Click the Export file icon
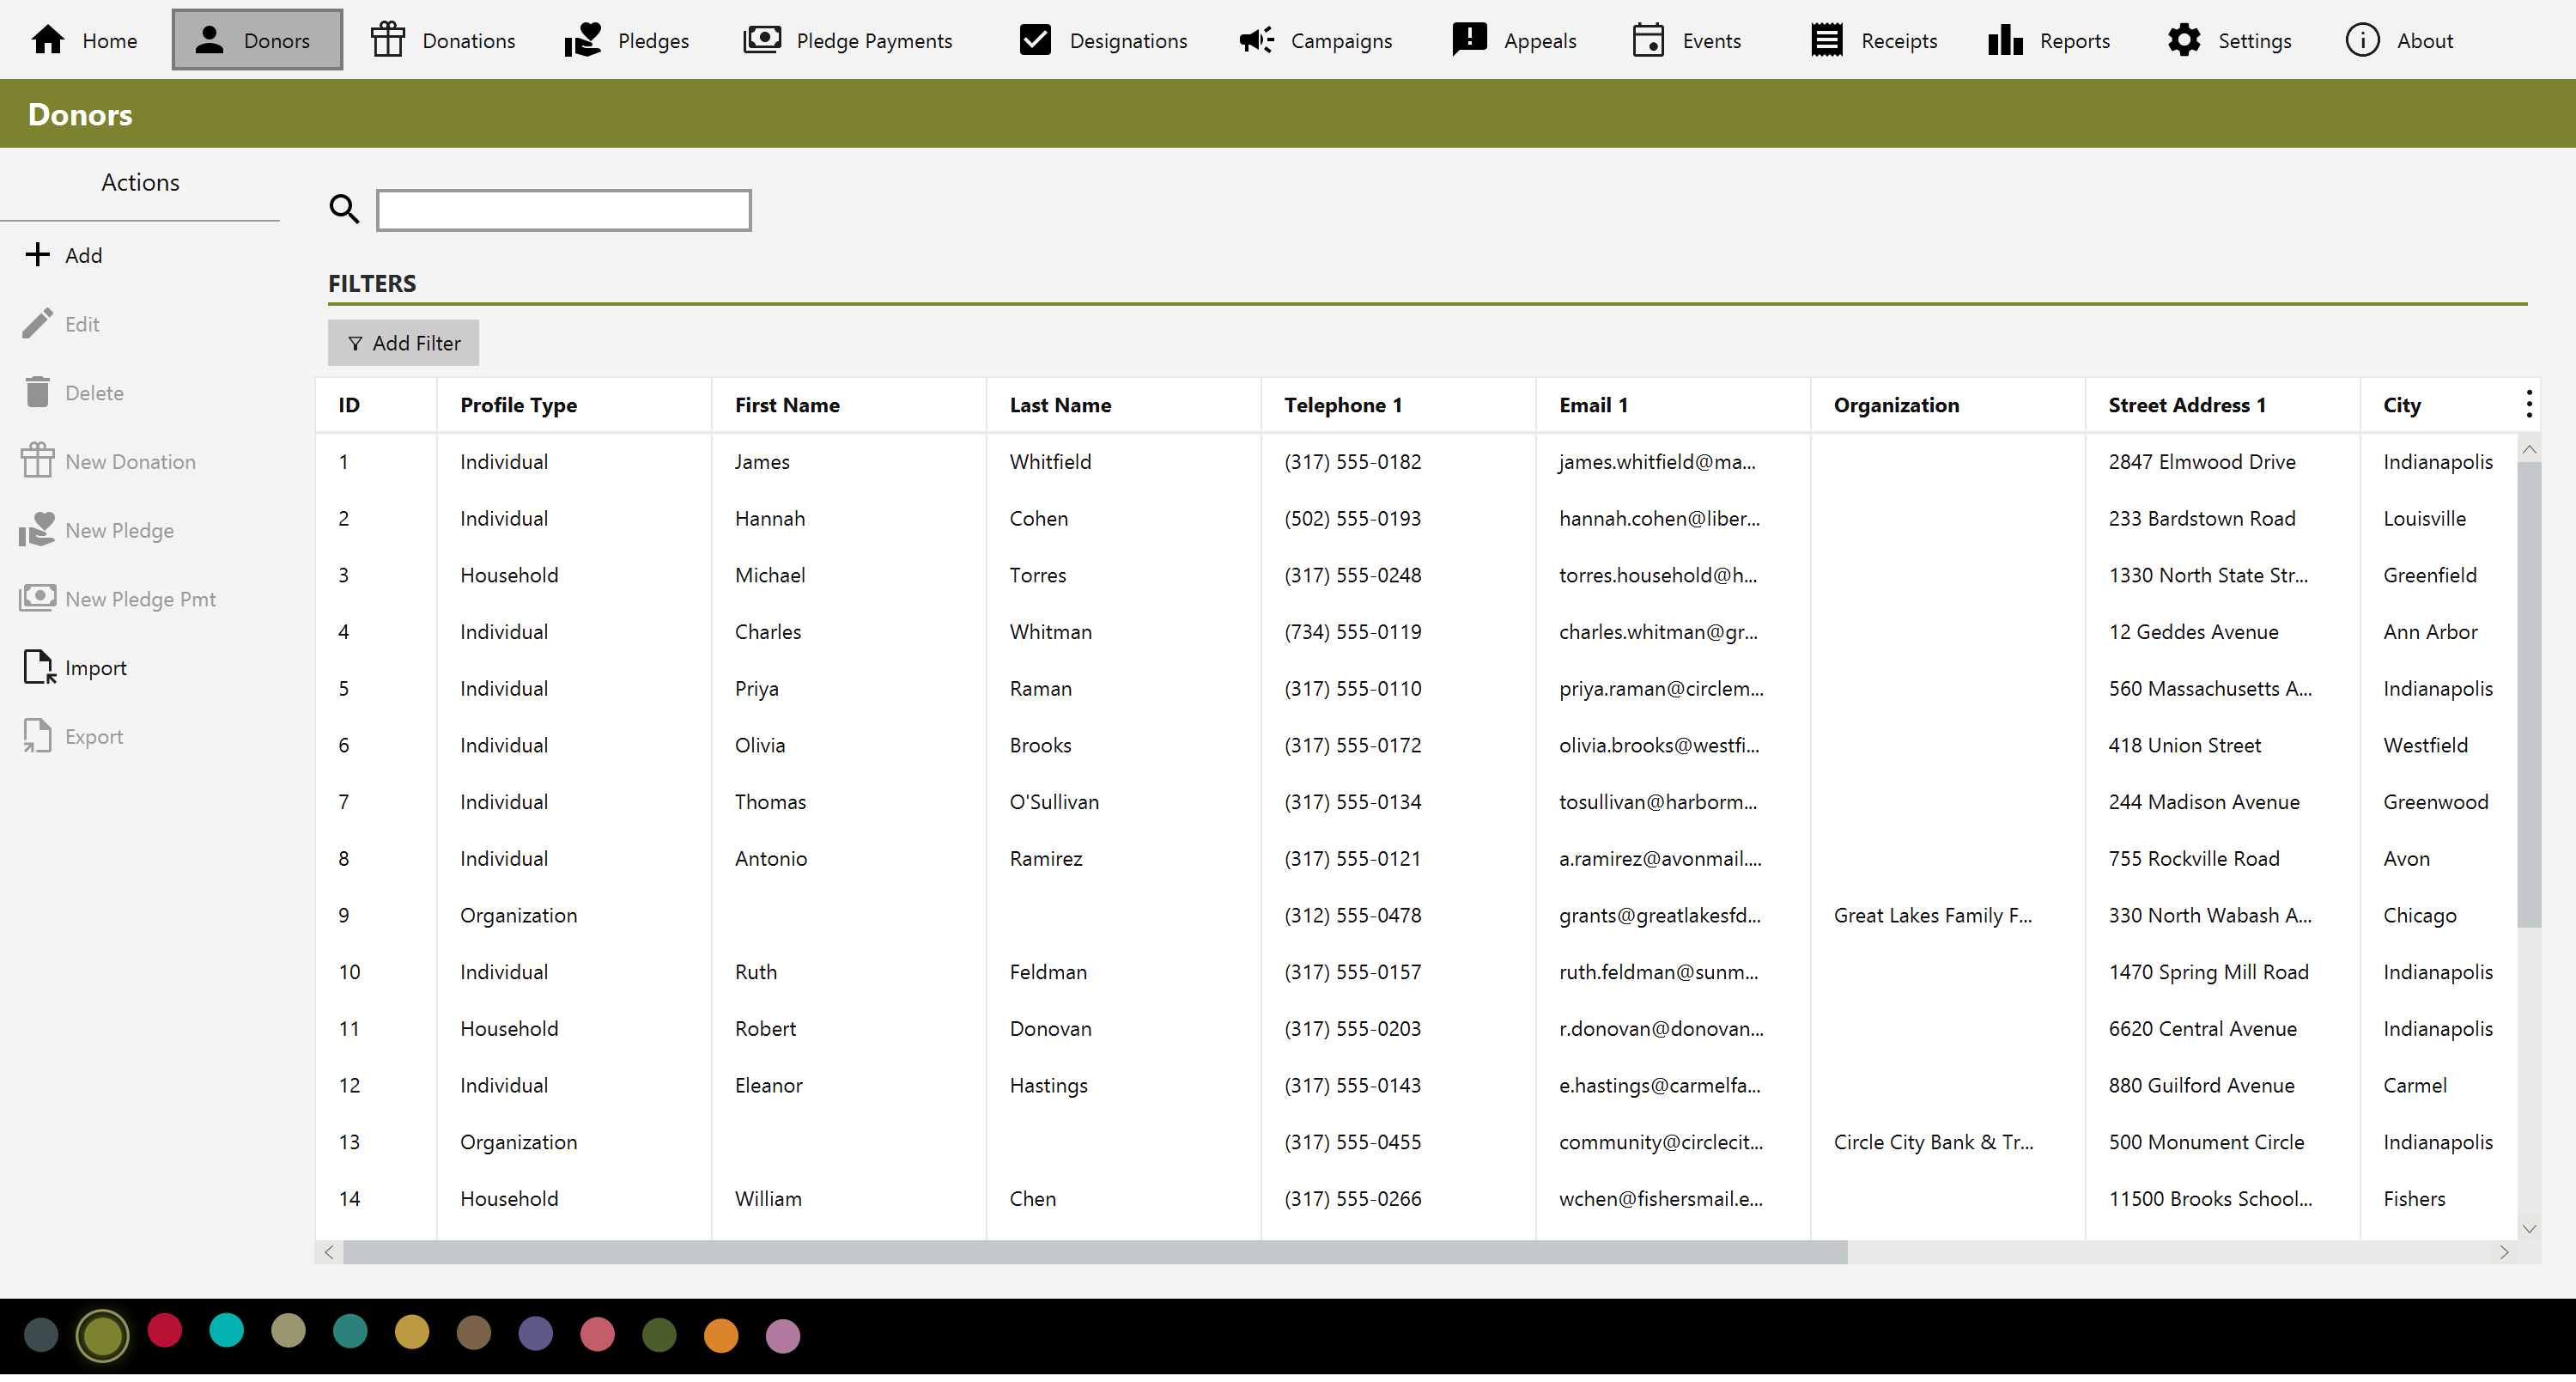The height and width of the screenshot is (1382, 2576). pos(38,737)
